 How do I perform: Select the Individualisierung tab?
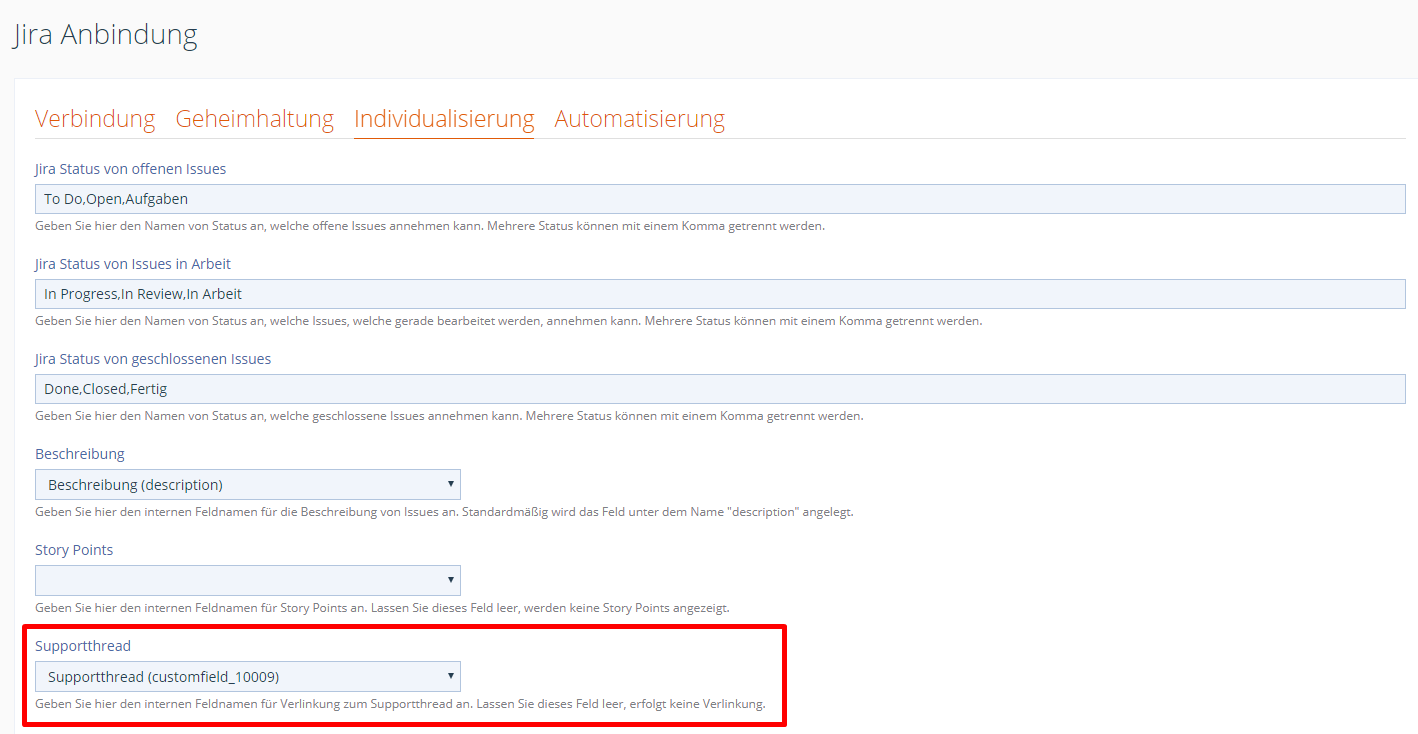pos(444,119)
